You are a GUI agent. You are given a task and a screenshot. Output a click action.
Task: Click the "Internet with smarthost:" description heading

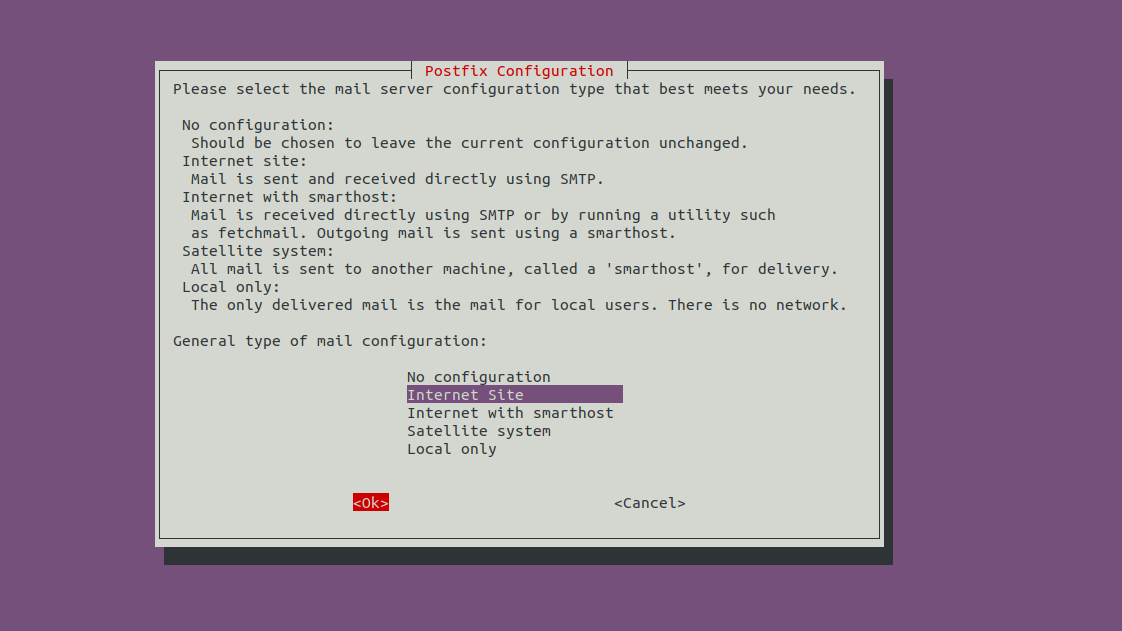[x=289, y=197]
